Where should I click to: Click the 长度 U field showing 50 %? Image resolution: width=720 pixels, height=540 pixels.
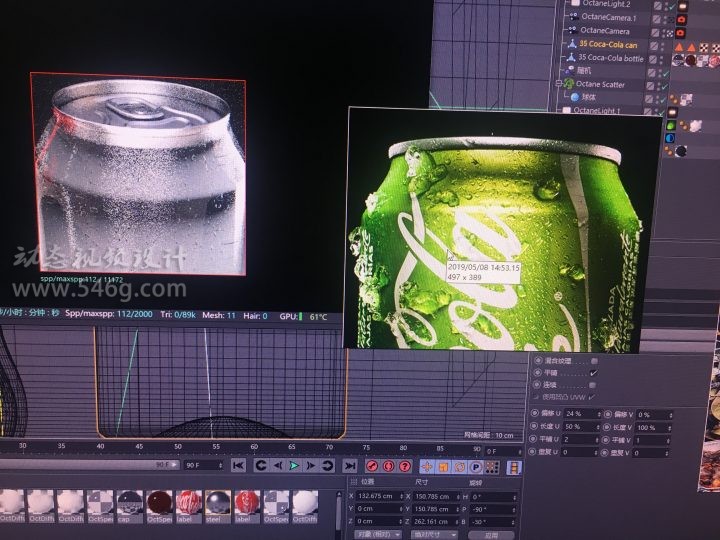(x=581, y=427)
